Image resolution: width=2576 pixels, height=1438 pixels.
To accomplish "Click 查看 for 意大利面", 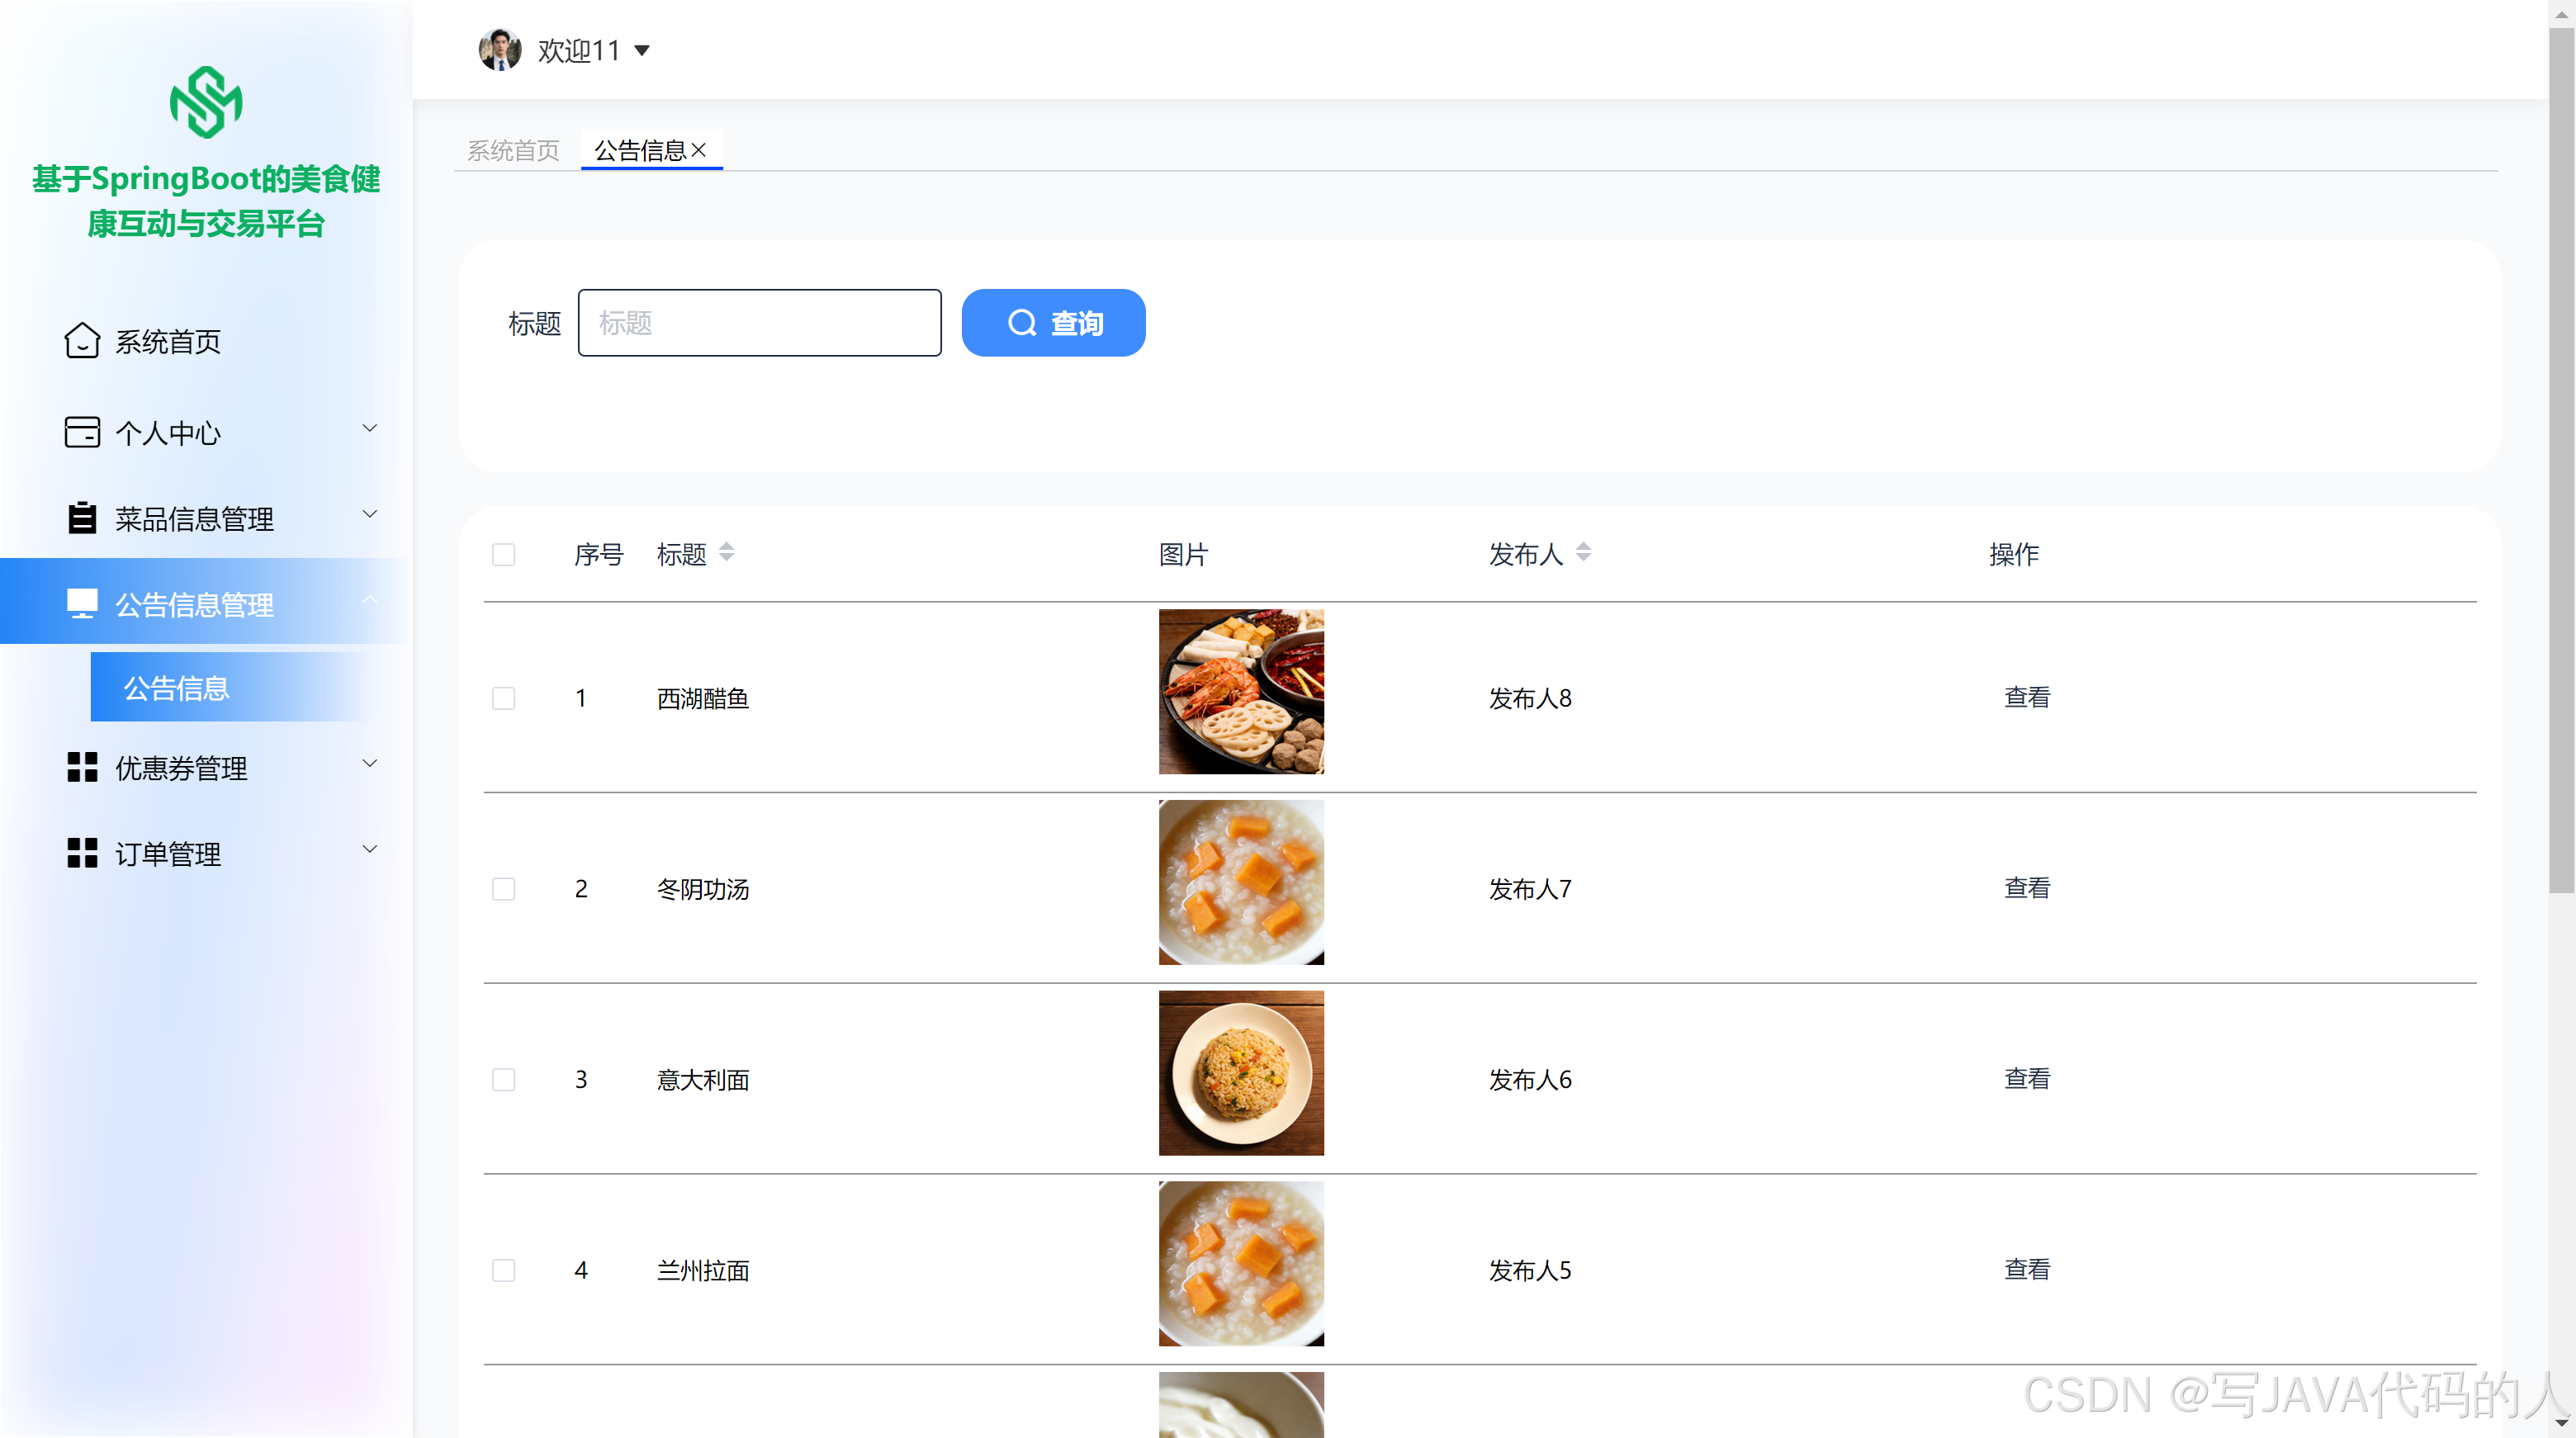I will (2027, 1079).
